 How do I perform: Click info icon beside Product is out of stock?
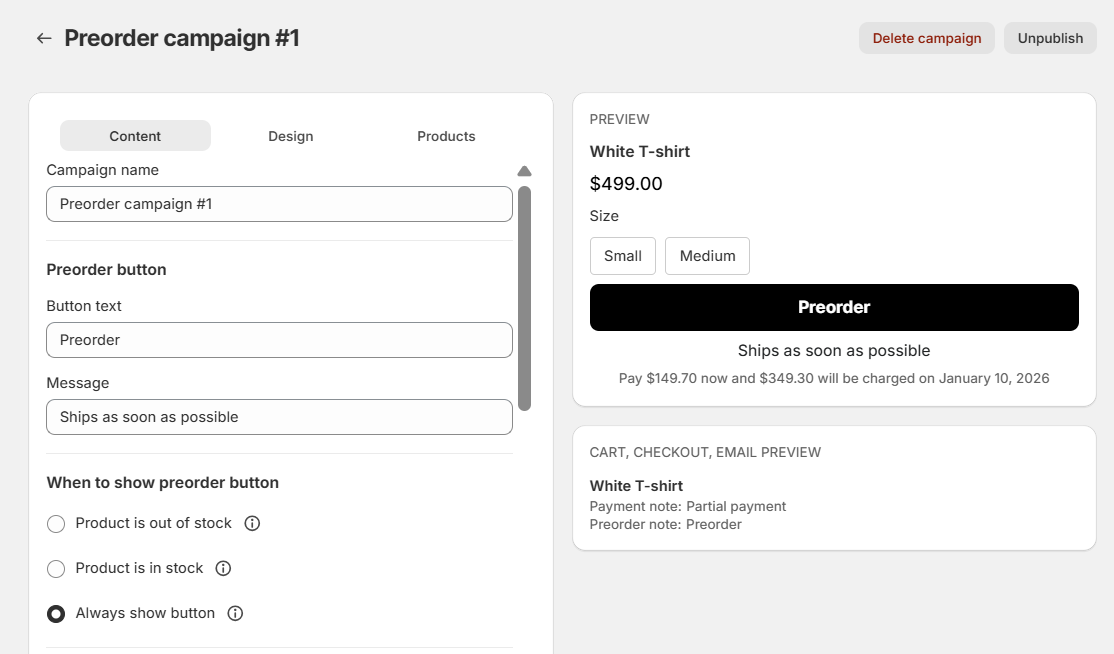click(x=252, y=523)
